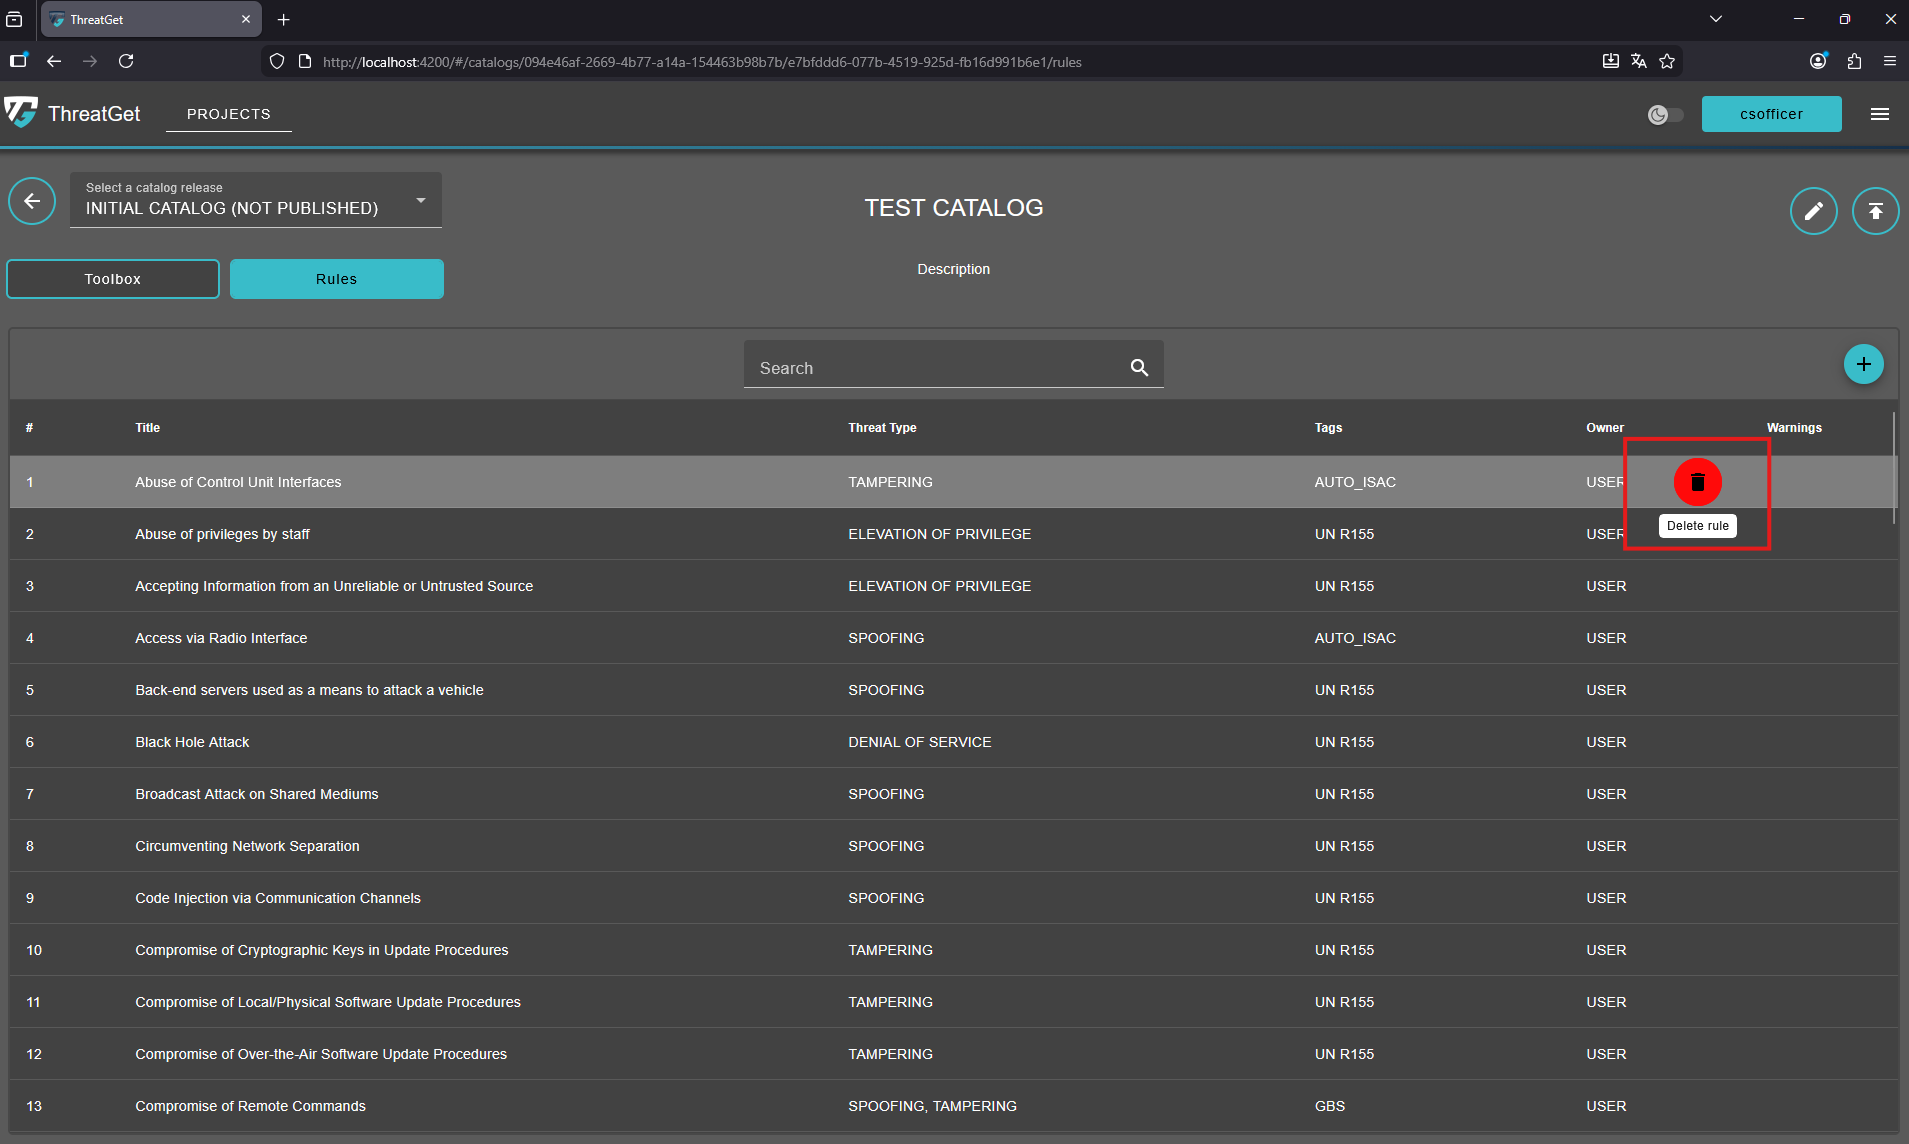This screenshot has height=1144, width=1909.
Task: Open the browser tab list chevron
Action: tap(1716, 19)
